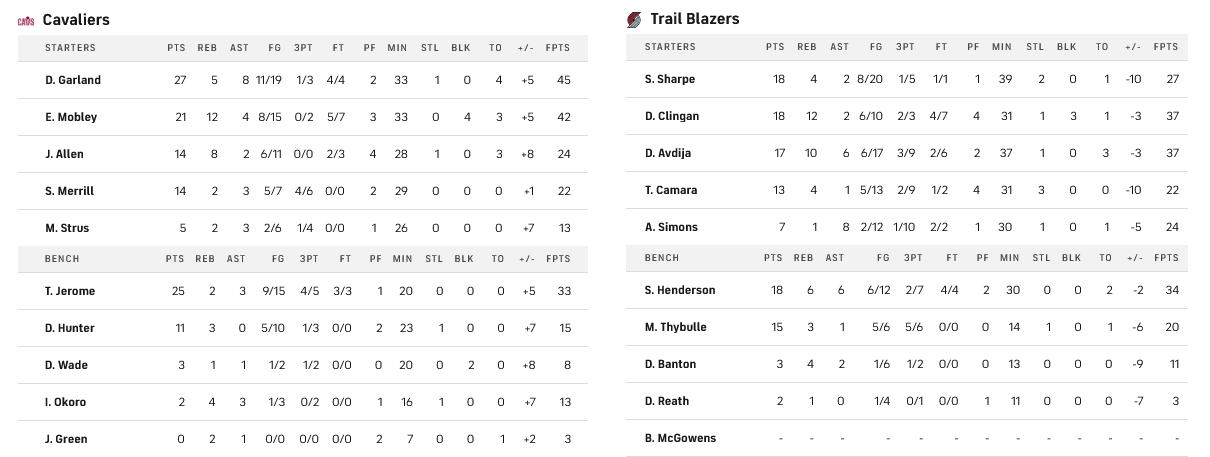Screen dimensions: 1210x457
Task: Click S. Sharpe's name
Action: (670, 79)
